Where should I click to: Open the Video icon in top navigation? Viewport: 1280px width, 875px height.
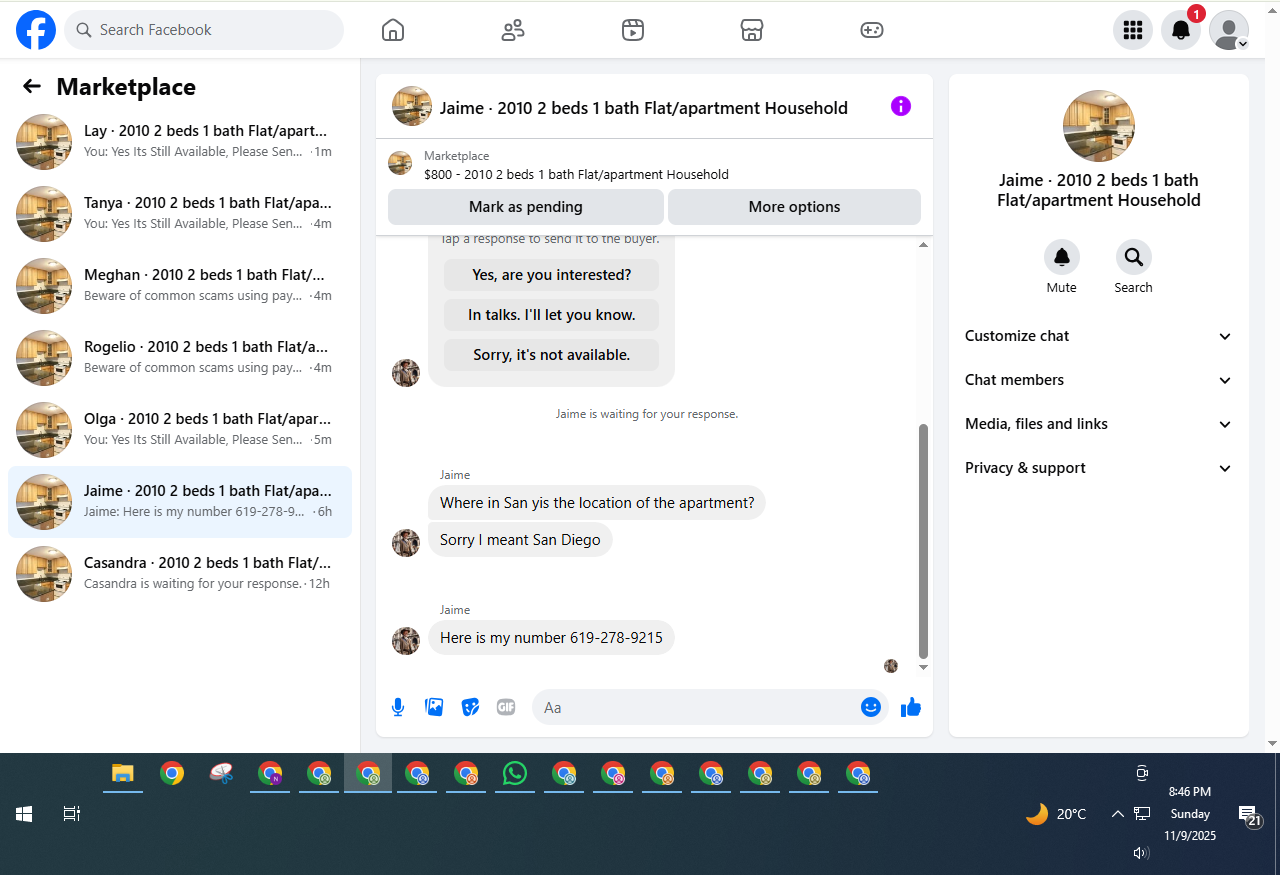pyautogui.click(x=632, y=30)
